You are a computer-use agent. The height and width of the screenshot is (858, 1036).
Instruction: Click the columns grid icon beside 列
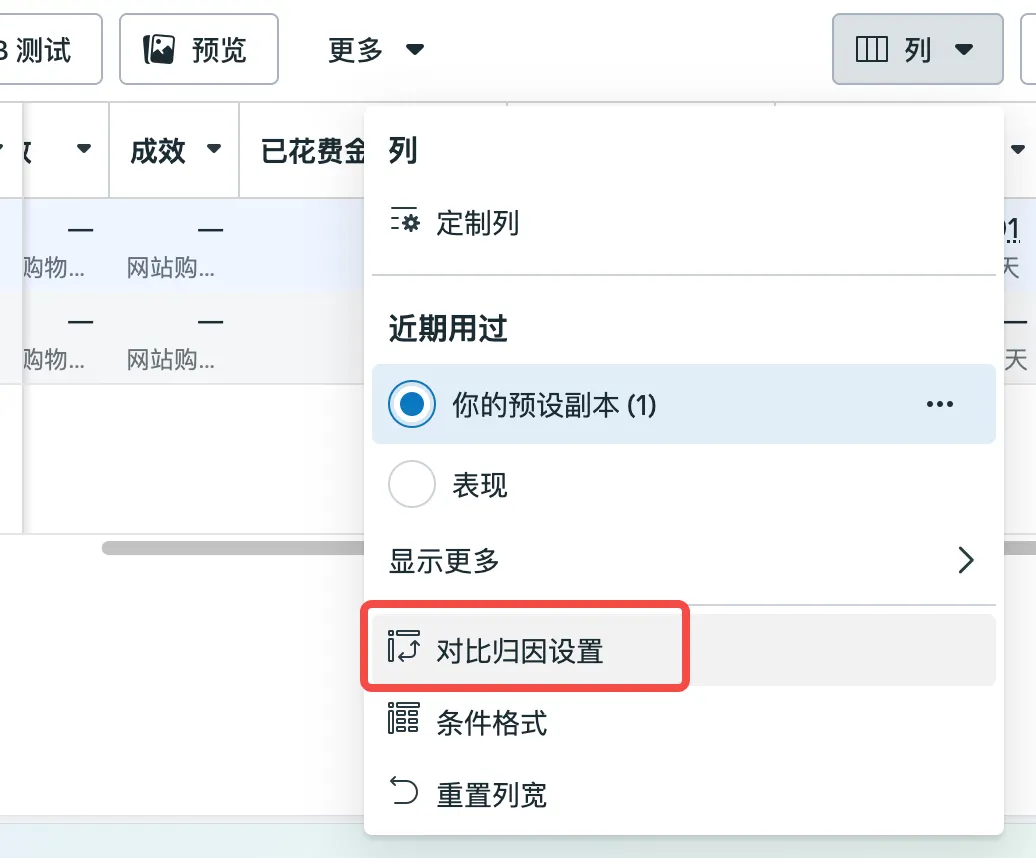(871, 50)
